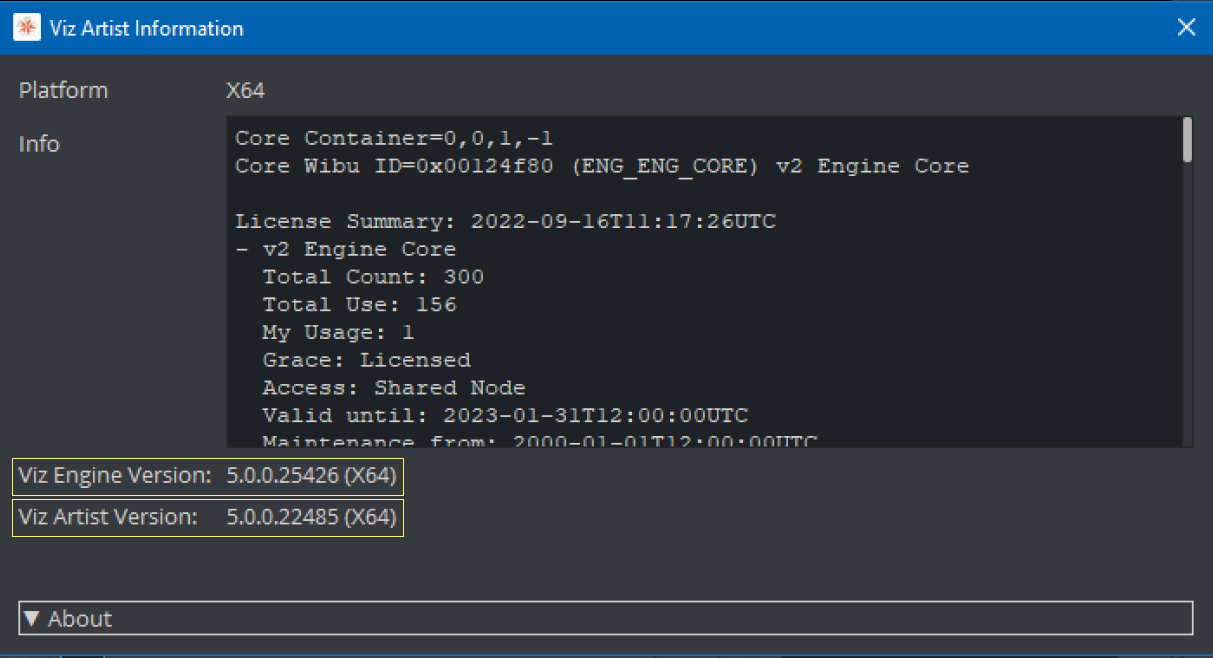Click the Grace: Licensed line
The image size is (1213, 658).
tap(366, 360)
